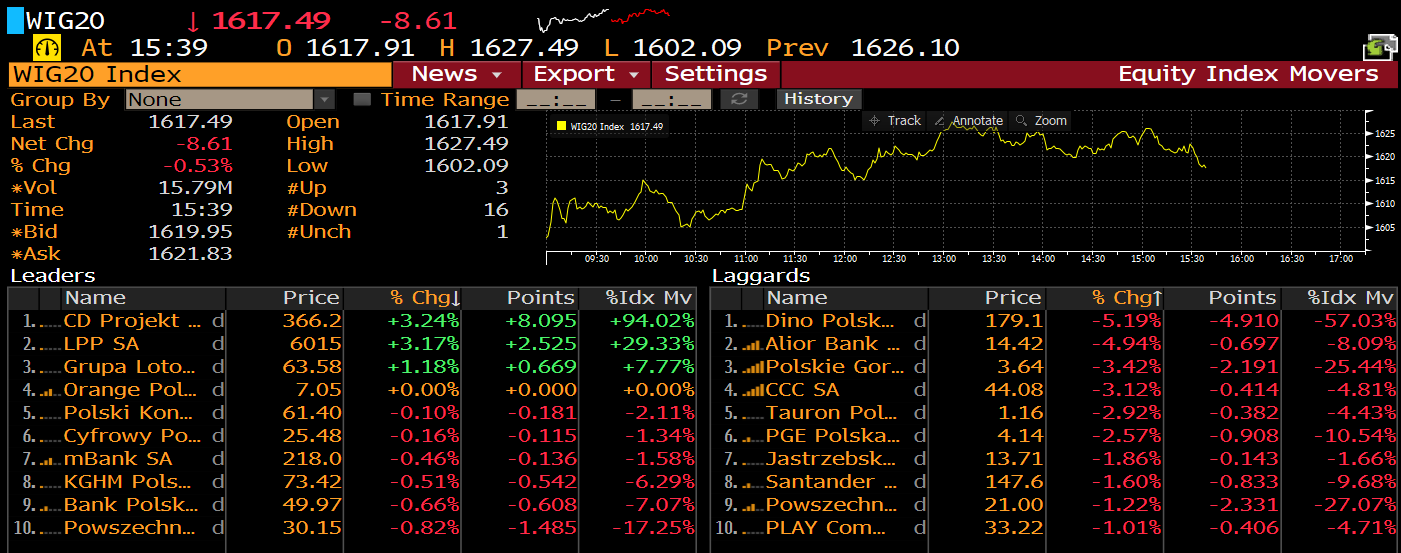Click the signal bars icon beside Polskie Gor
Screen dimensions: 1401x553
click(x=755, y=367)
